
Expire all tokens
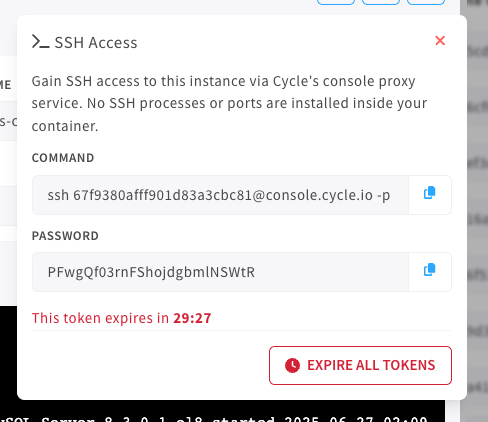point(360,365)
